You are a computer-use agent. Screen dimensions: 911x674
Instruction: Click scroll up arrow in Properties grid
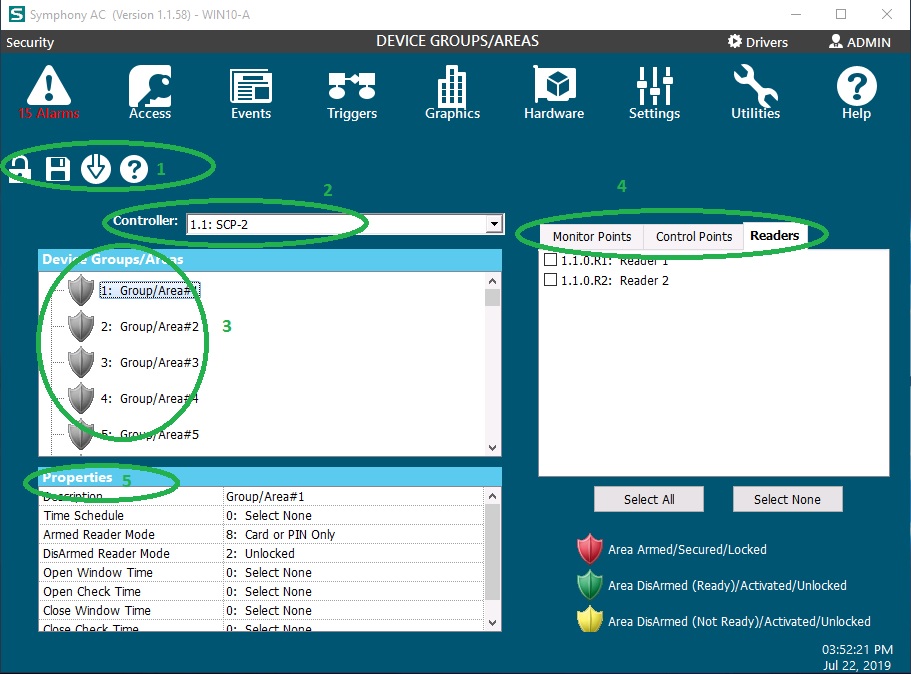[x=493, y=496]
